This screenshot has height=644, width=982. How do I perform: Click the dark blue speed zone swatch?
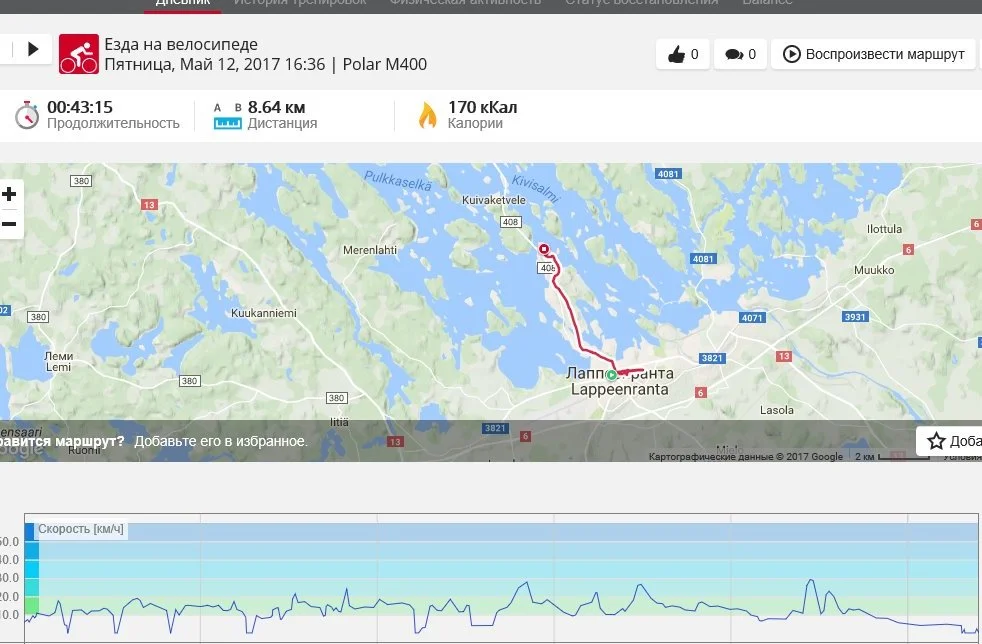point(29,532)
